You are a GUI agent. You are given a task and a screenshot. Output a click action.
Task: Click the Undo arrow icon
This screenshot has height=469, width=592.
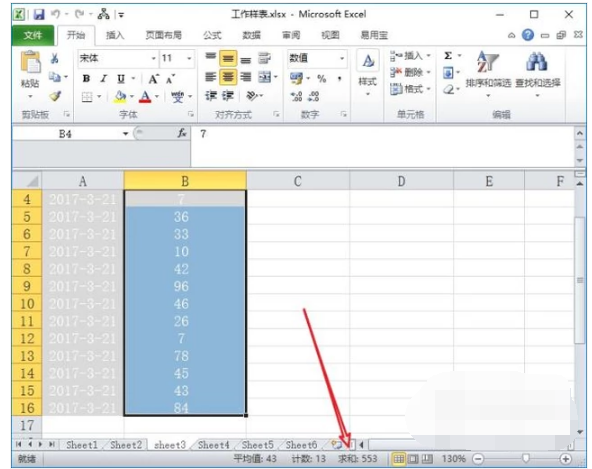(56, 14)
